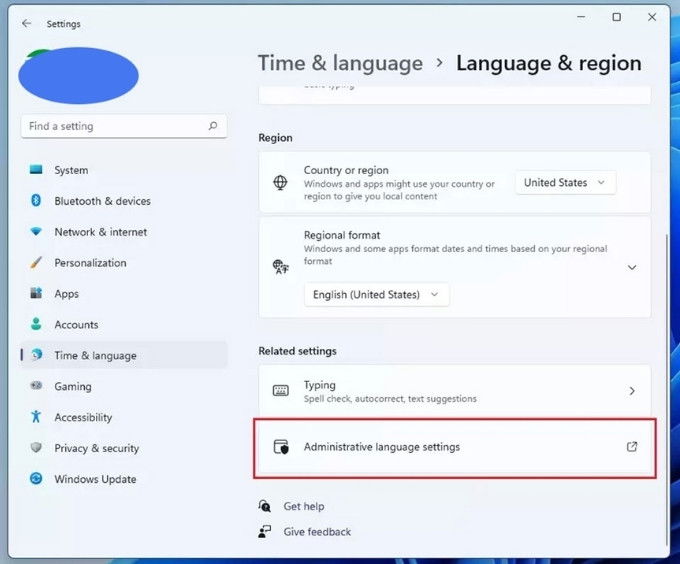This screenshot has width=680, height=564.
Task: Select Network & internet category
Action: (x=124, y=232)
